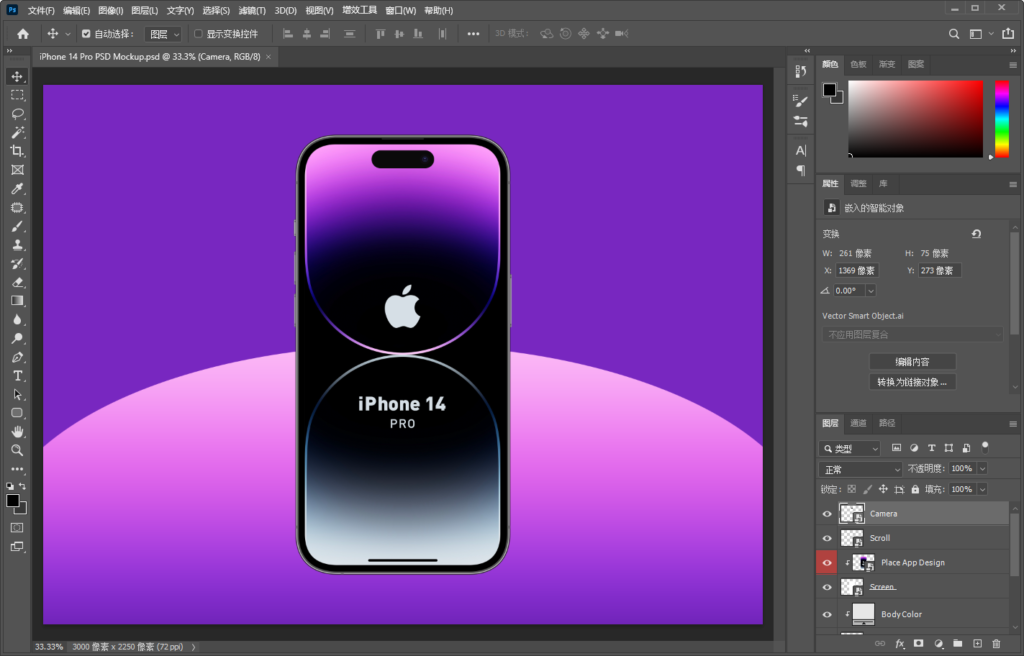The image size is (1024, 656).
Task: Add a layer mask from the Layers panel
Action: point(918,644)
